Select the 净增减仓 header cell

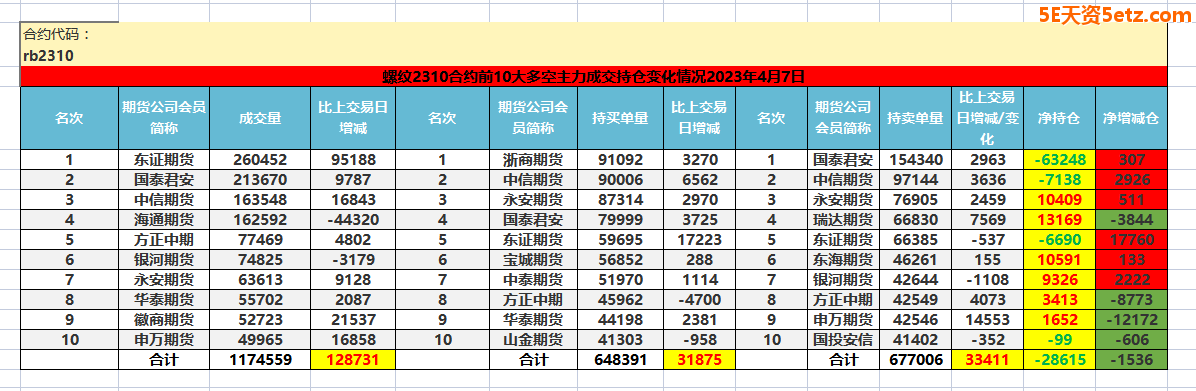pos(1130,118)
